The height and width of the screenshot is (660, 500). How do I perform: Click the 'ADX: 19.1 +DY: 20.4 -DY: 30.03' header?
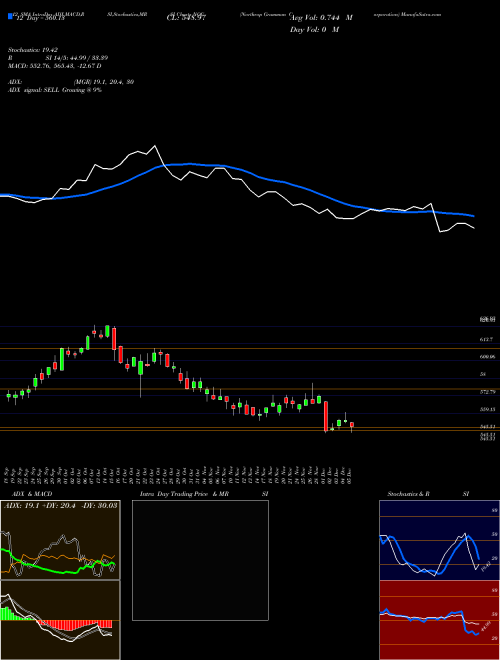point(61,506)
